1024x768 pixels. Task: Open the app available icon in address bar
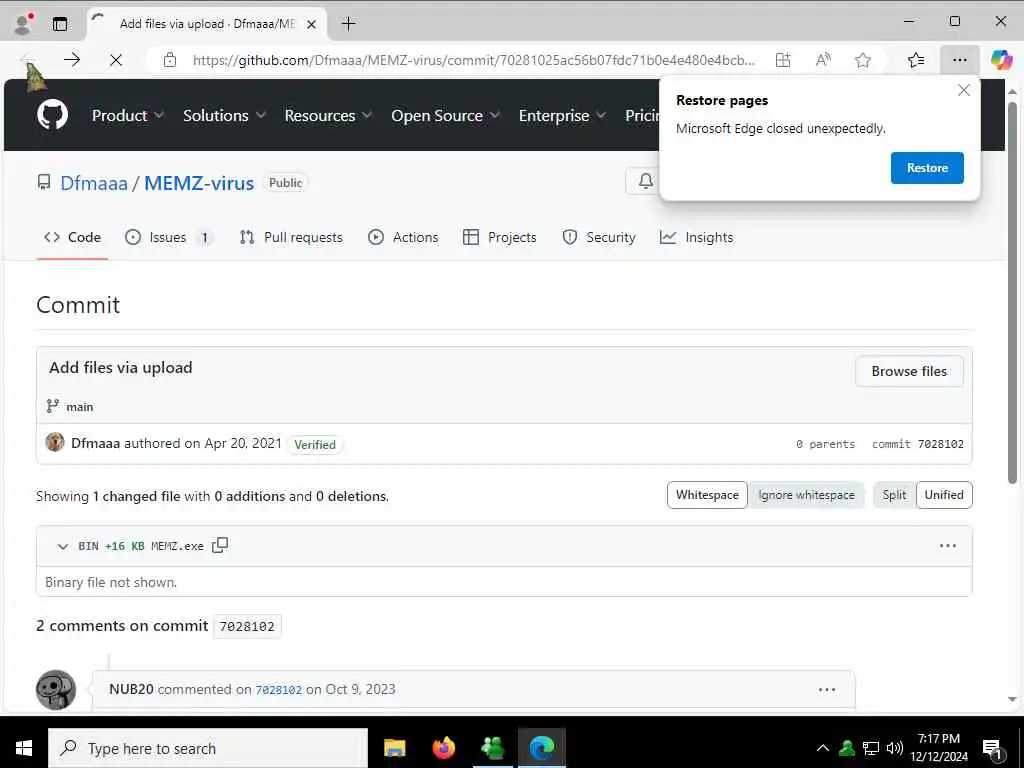pos(783,60)
